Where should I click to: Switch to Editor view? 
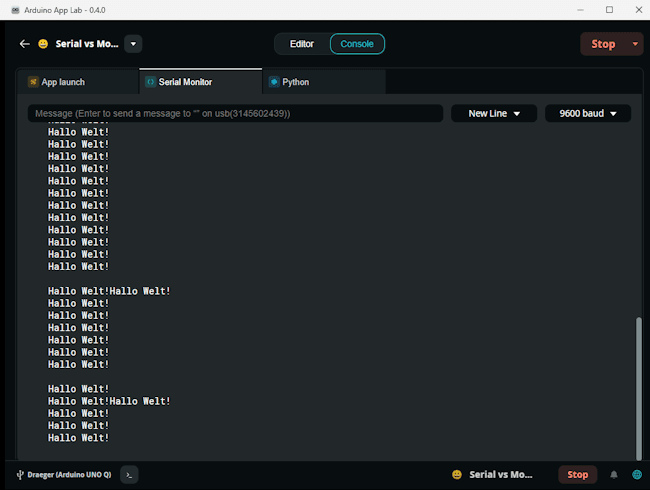pyautogui.click(x=302, y=44)
